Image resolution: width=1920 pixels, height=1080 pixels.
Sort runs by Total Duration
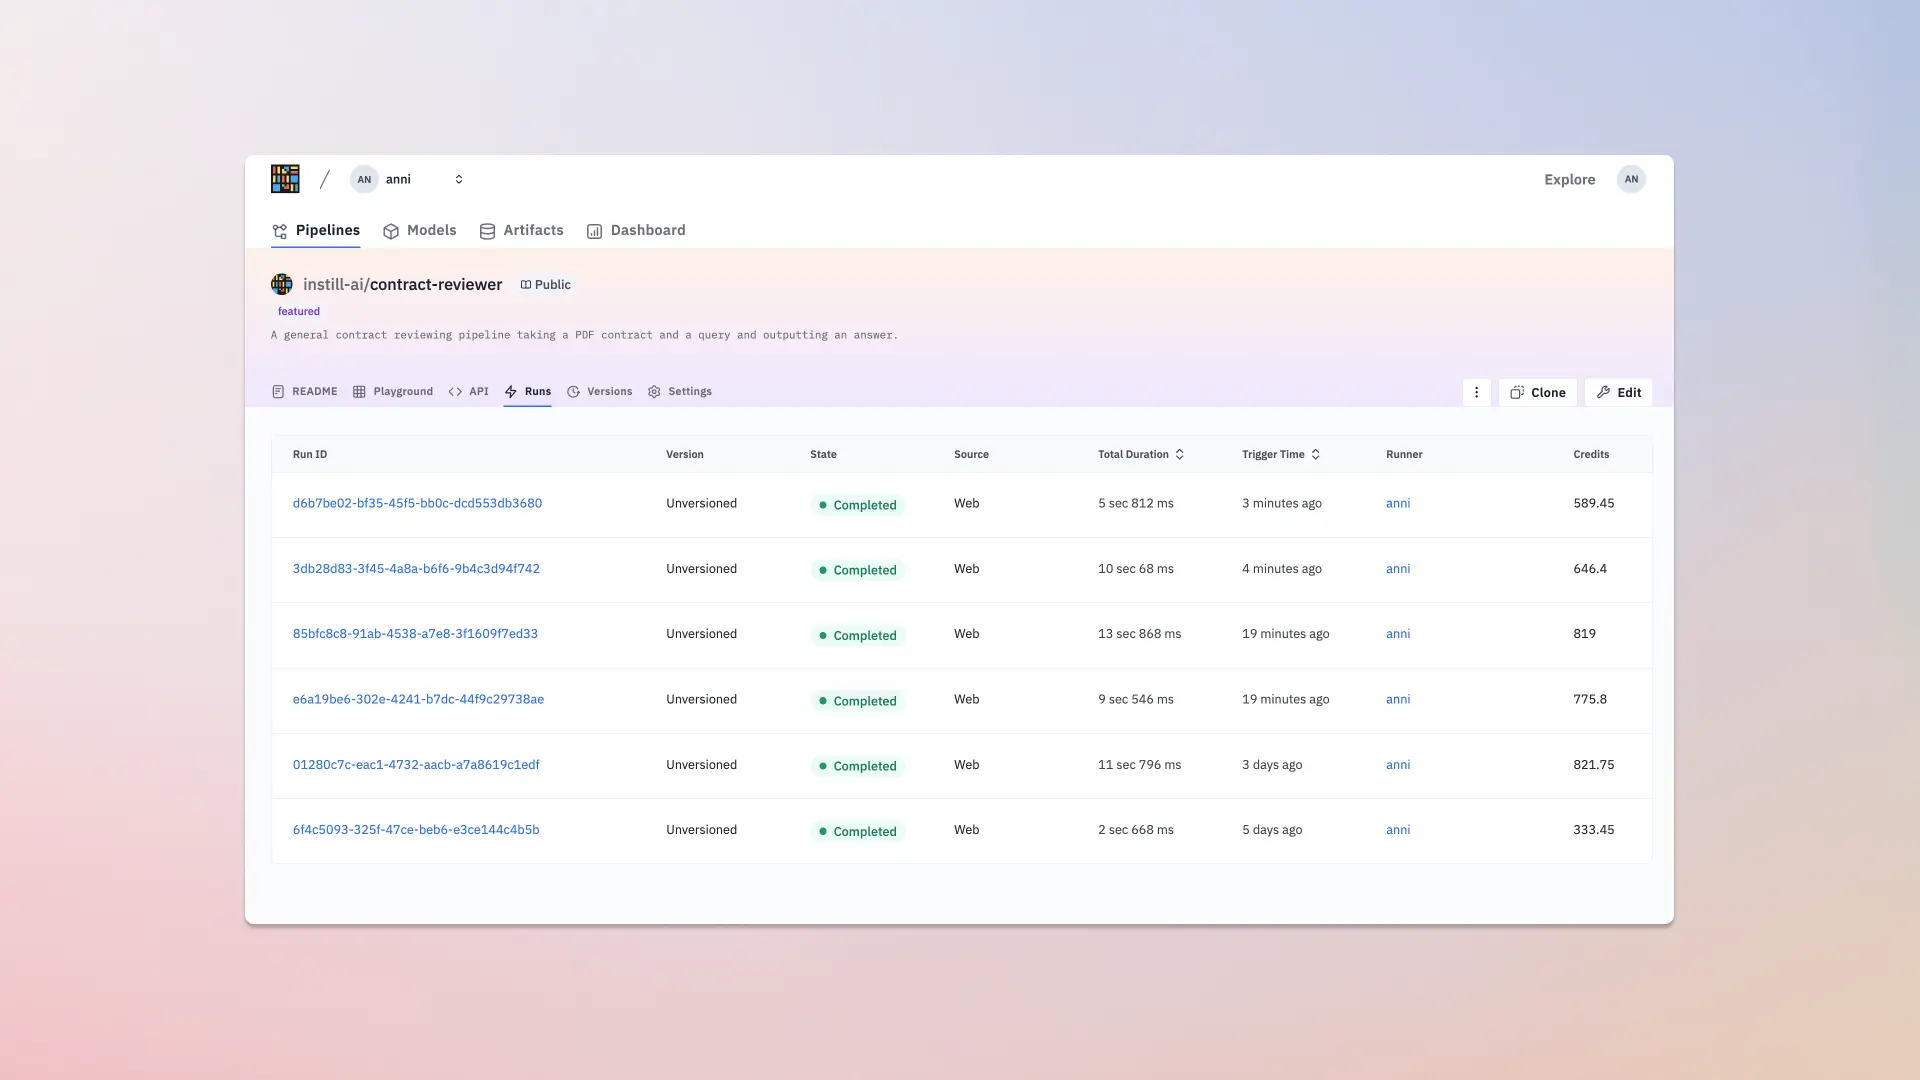click(1141, 455)
